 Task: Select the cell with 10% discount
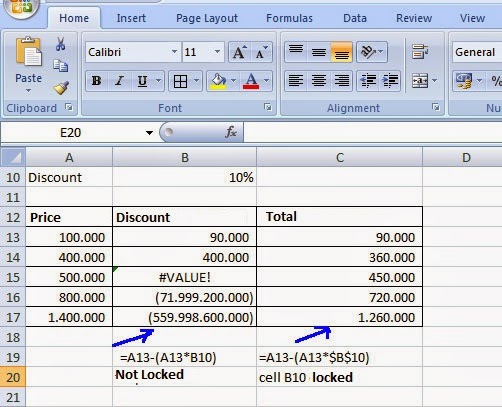tap(185, 177)
